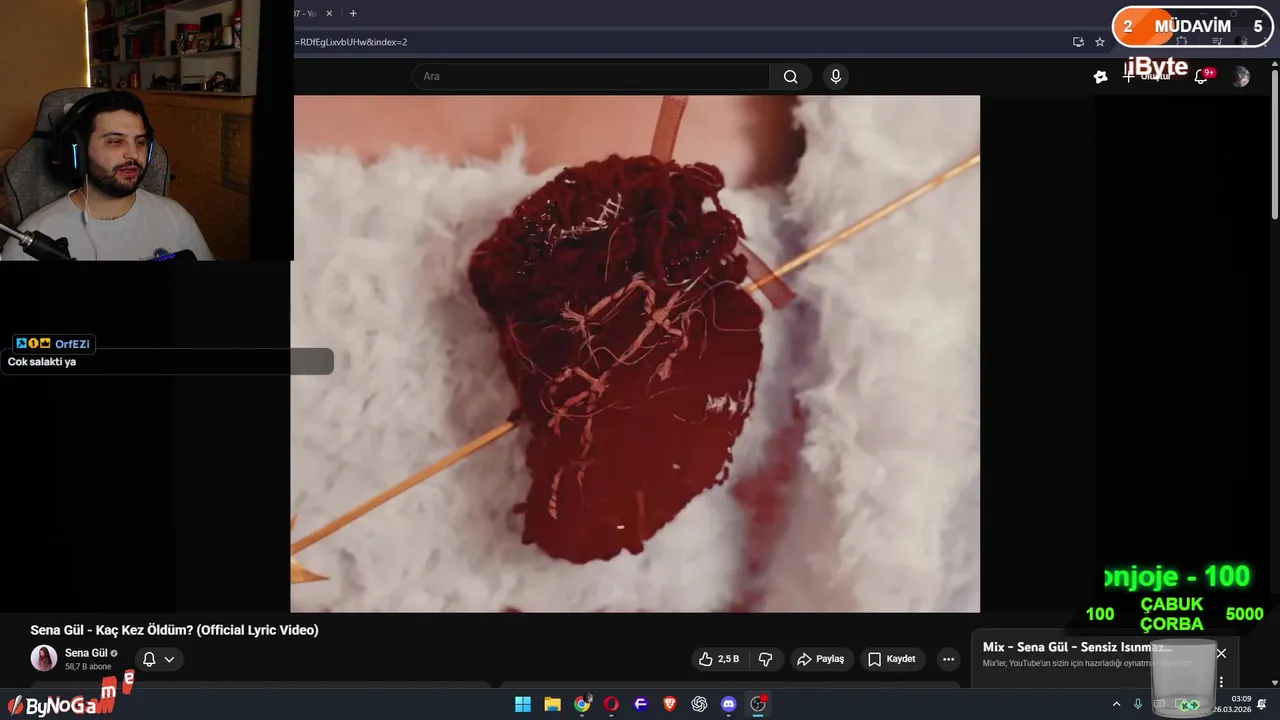Bookmark this page with the star icon
The image size is (1280, 720).
[x=1100, y=42]
